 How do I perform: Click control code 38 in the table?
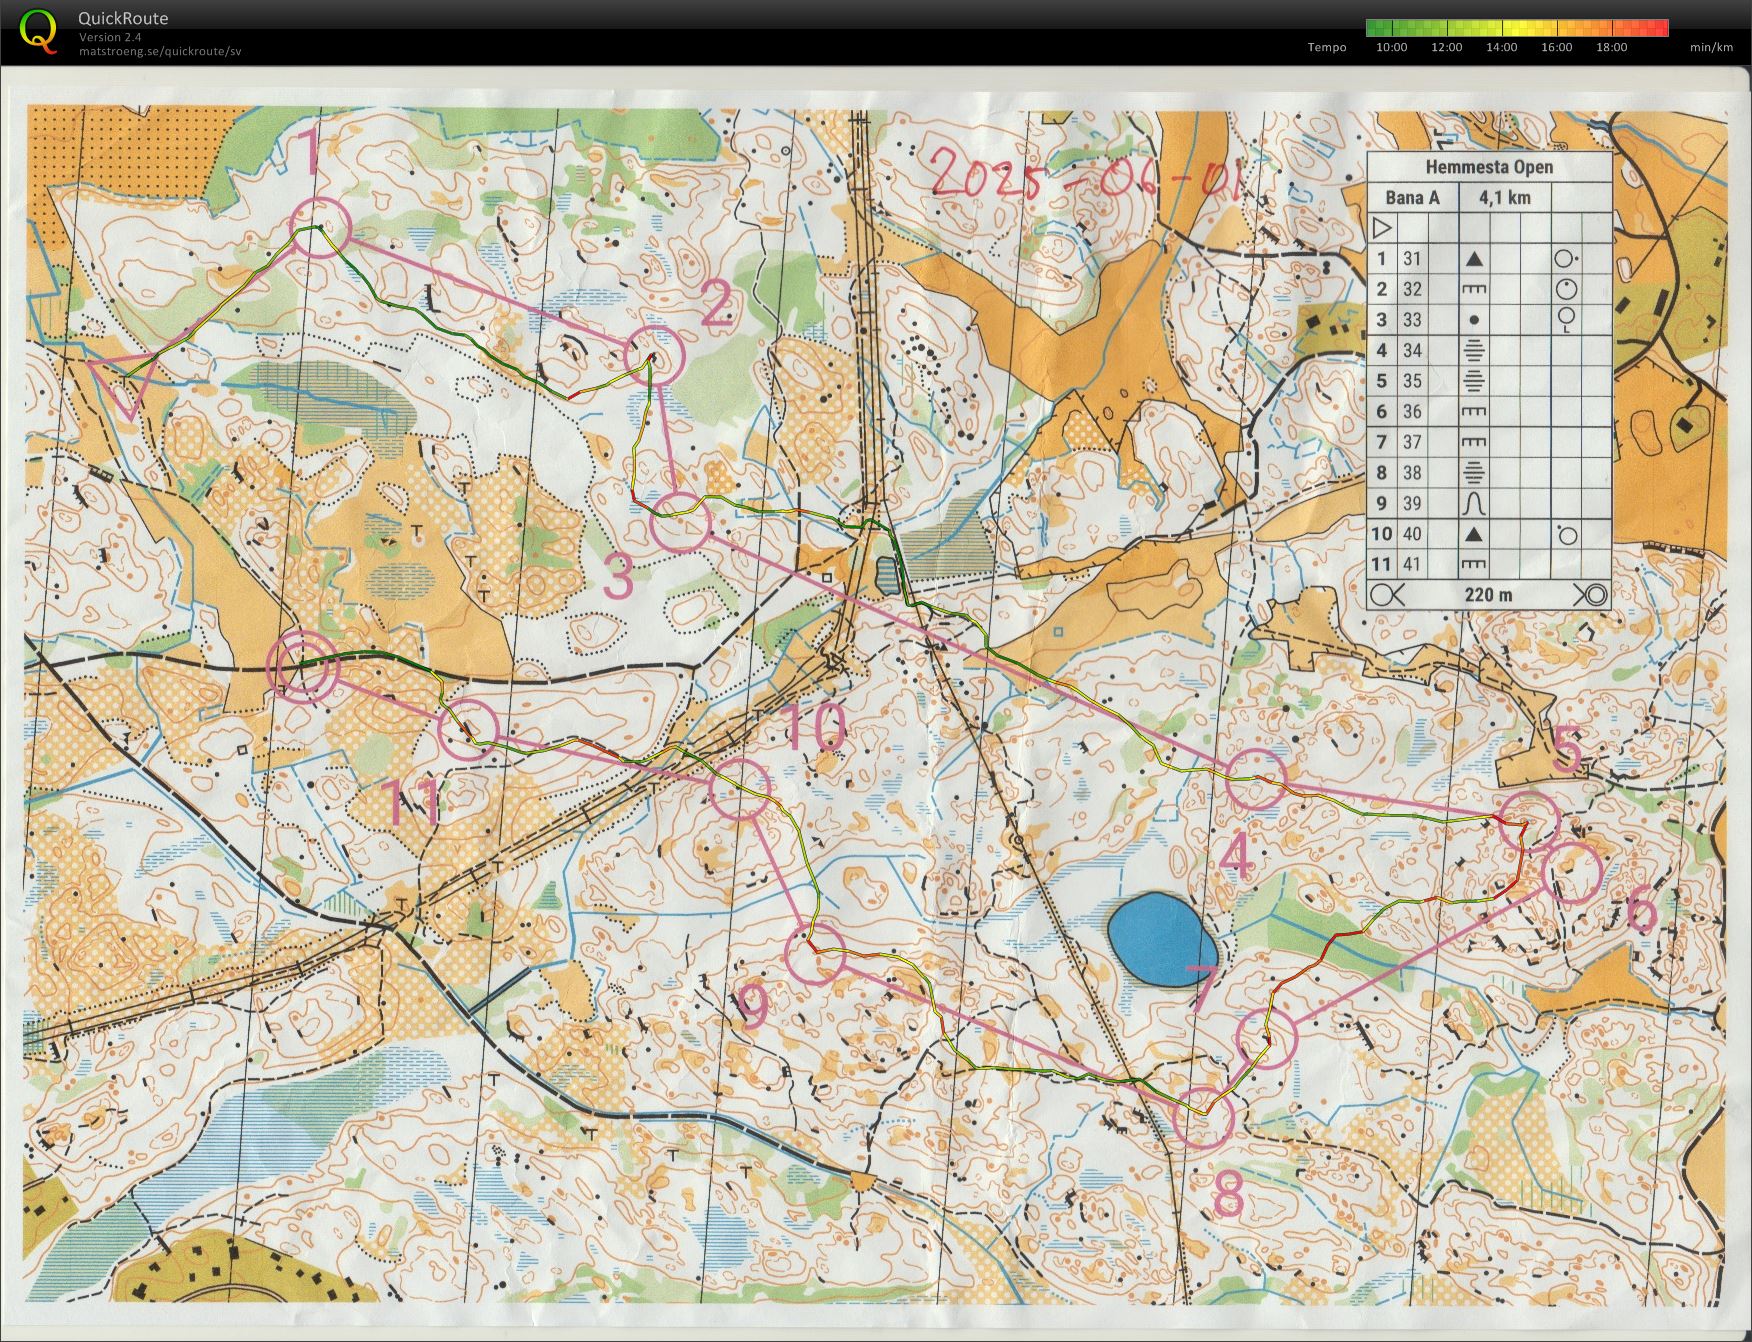pos(1411,473)
